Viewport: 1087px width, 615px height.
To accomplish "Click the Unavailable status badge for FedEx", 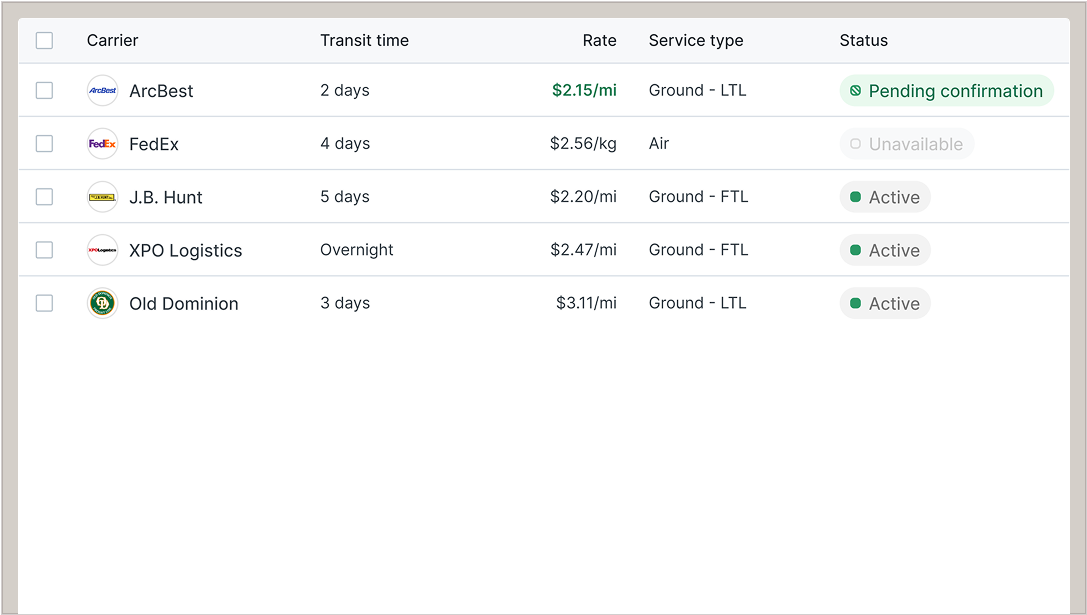I will [x=906, y=144].
